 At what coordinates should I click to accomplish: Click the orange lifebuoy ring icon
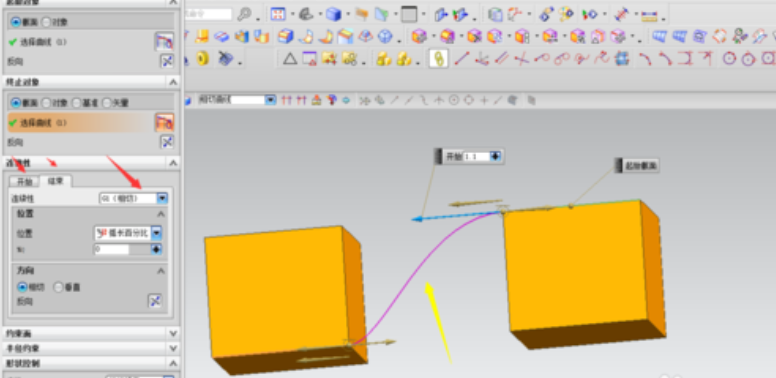point(719,36)
